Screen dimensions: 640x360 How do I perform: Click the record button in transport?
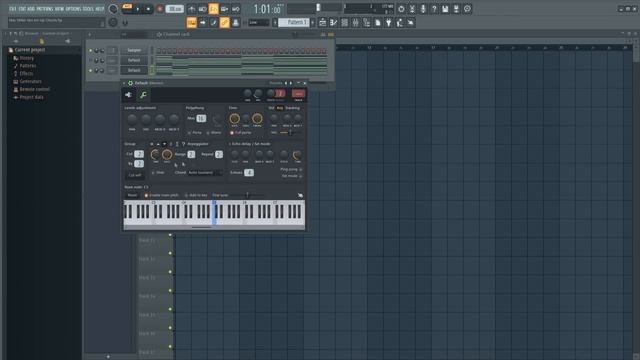(160, 9)
